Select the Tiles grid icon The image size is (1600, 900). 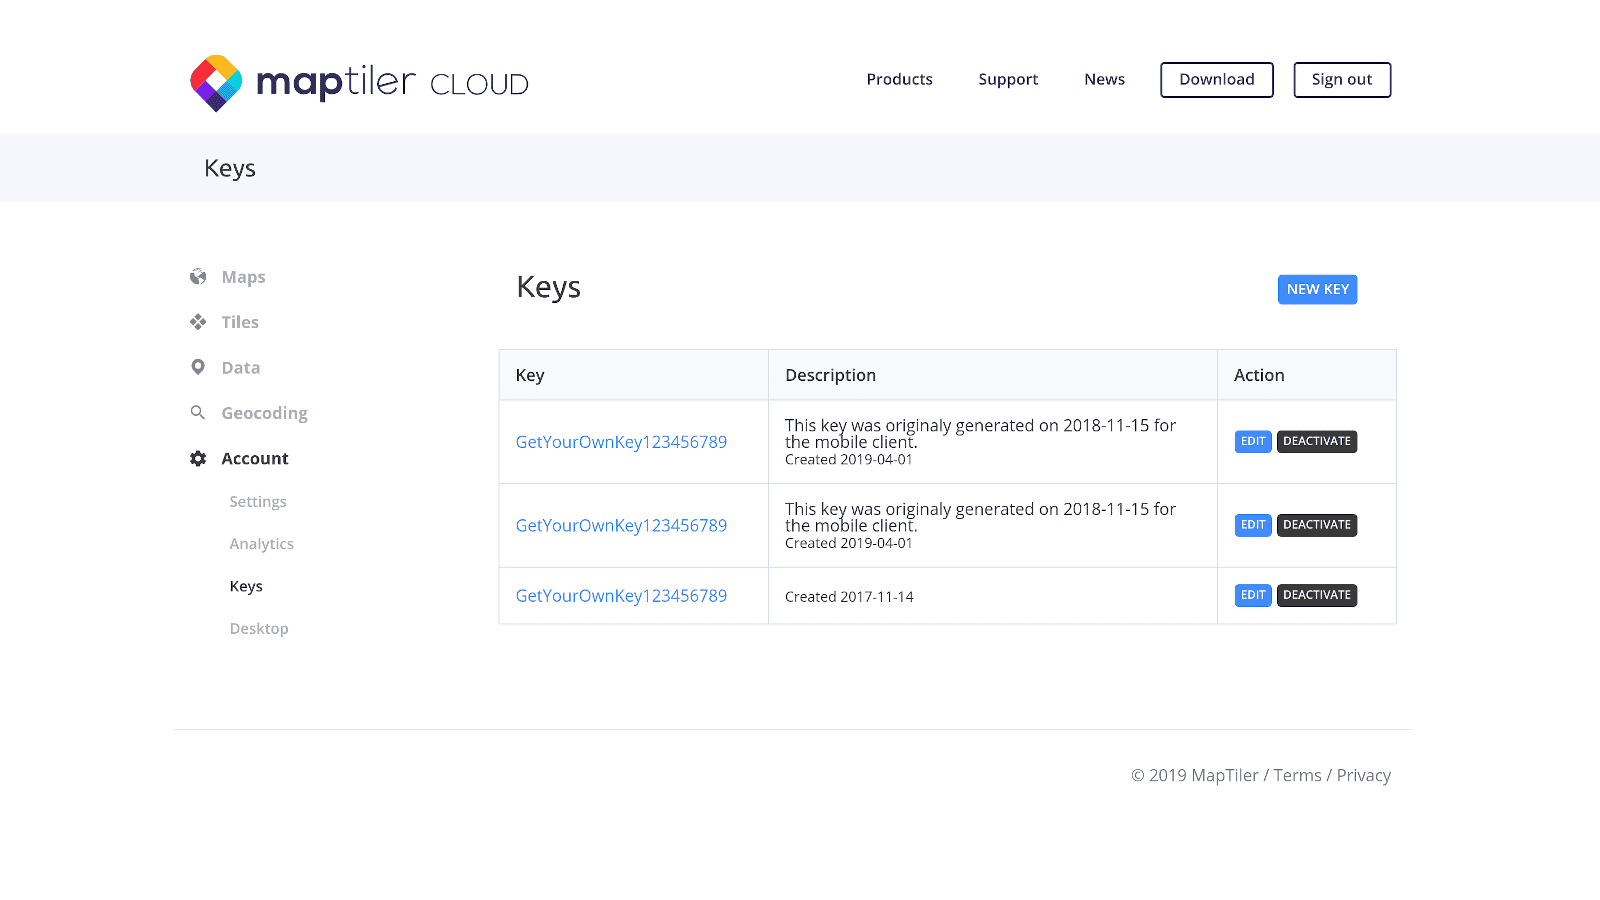(x=198, y=321)
